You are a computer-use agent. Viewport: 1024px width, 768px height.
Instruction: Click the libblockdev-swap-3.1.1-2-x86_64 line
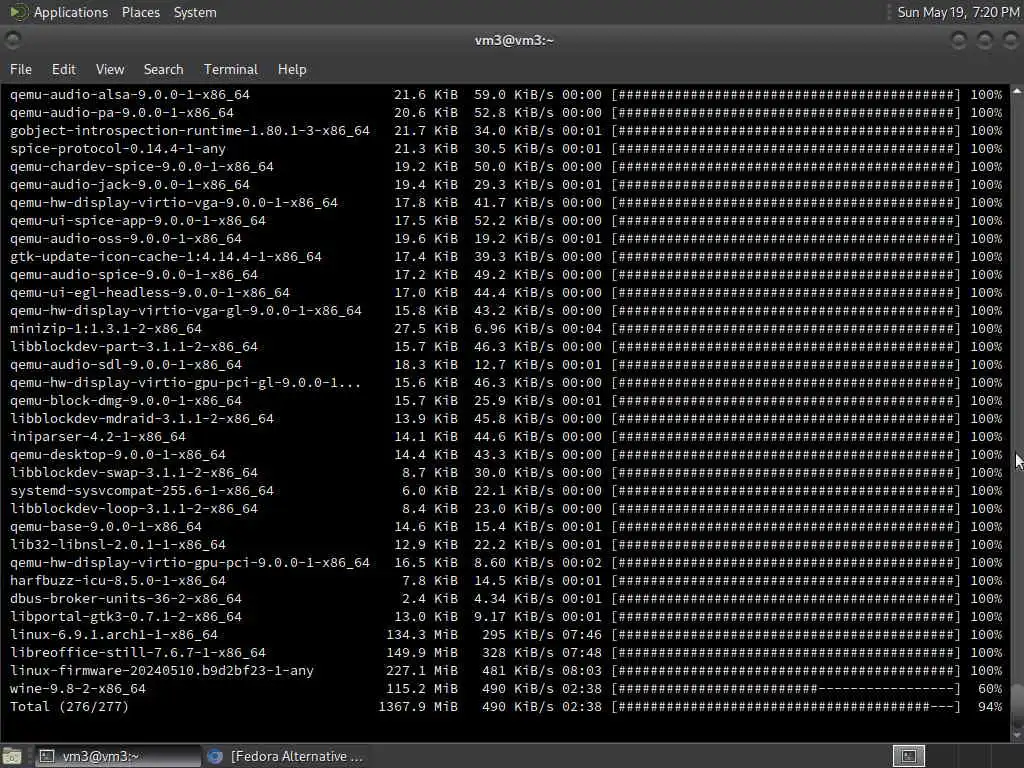pyautogui.click(x=506, y=473)
